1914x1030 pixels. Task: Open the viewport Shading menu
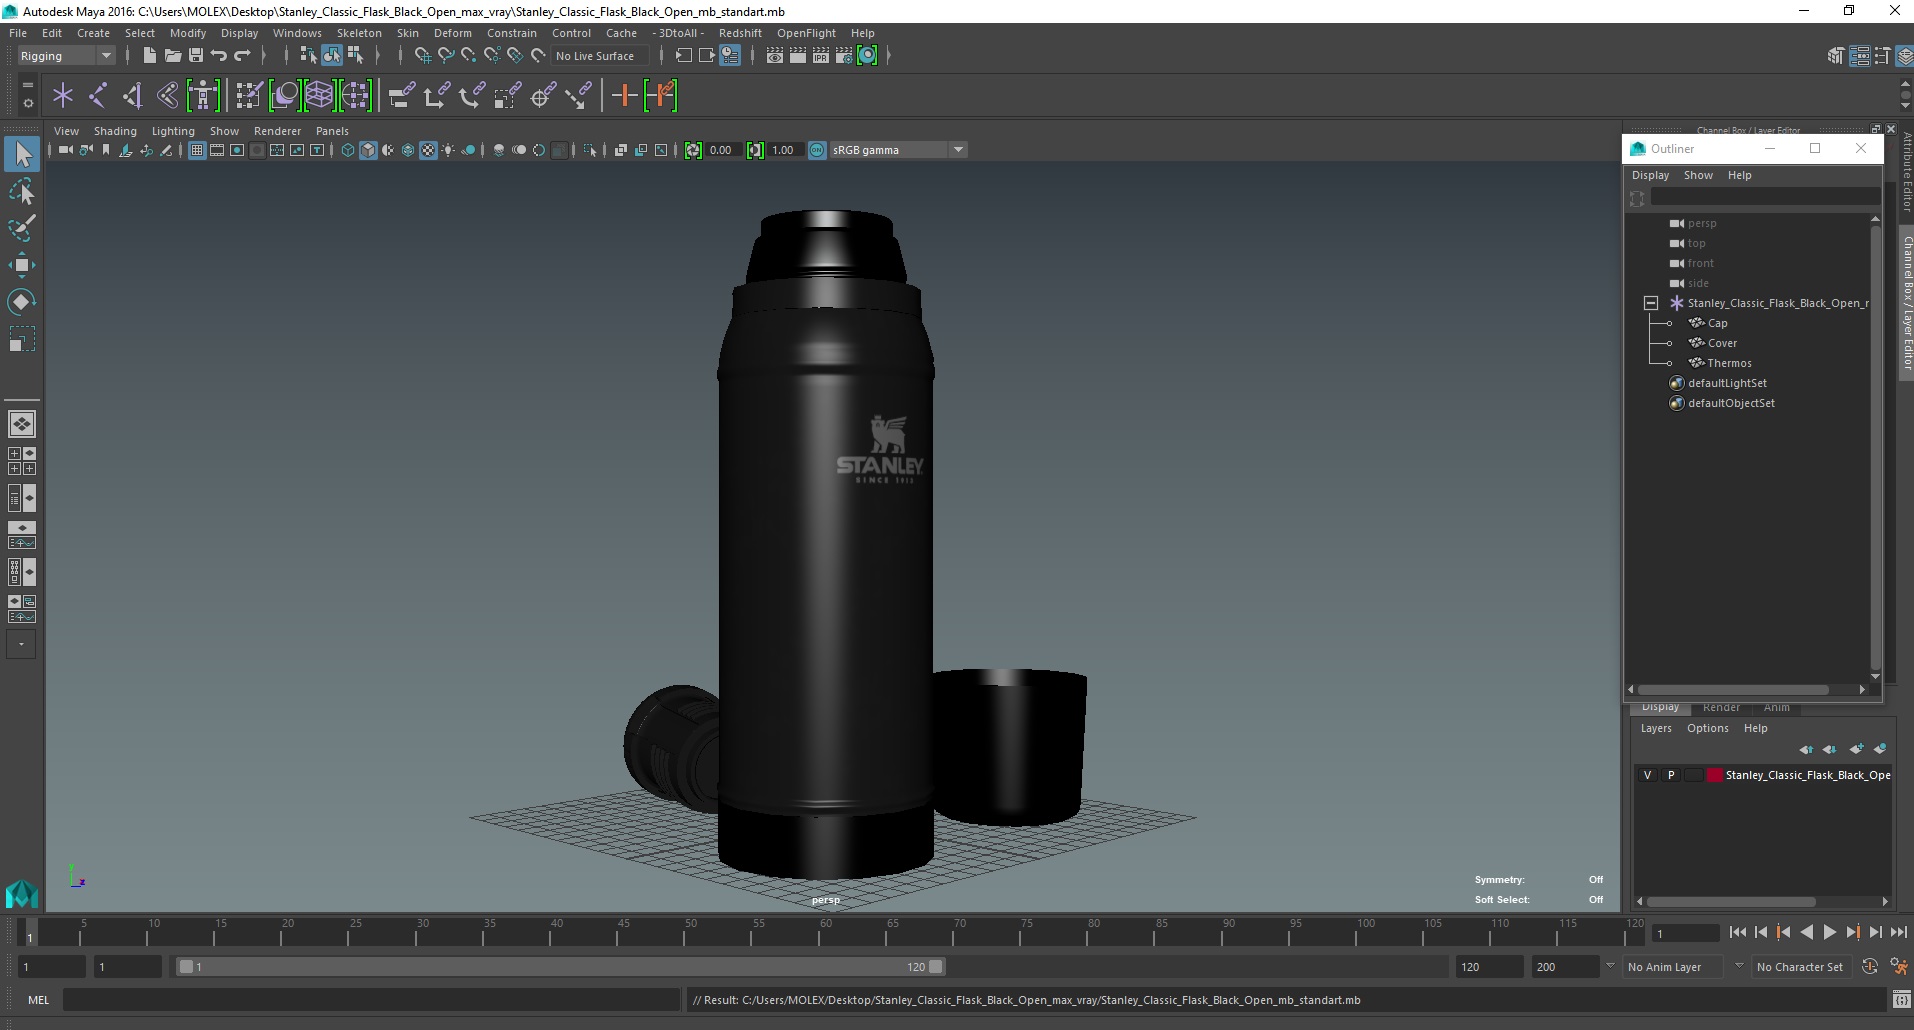point(115,131)
